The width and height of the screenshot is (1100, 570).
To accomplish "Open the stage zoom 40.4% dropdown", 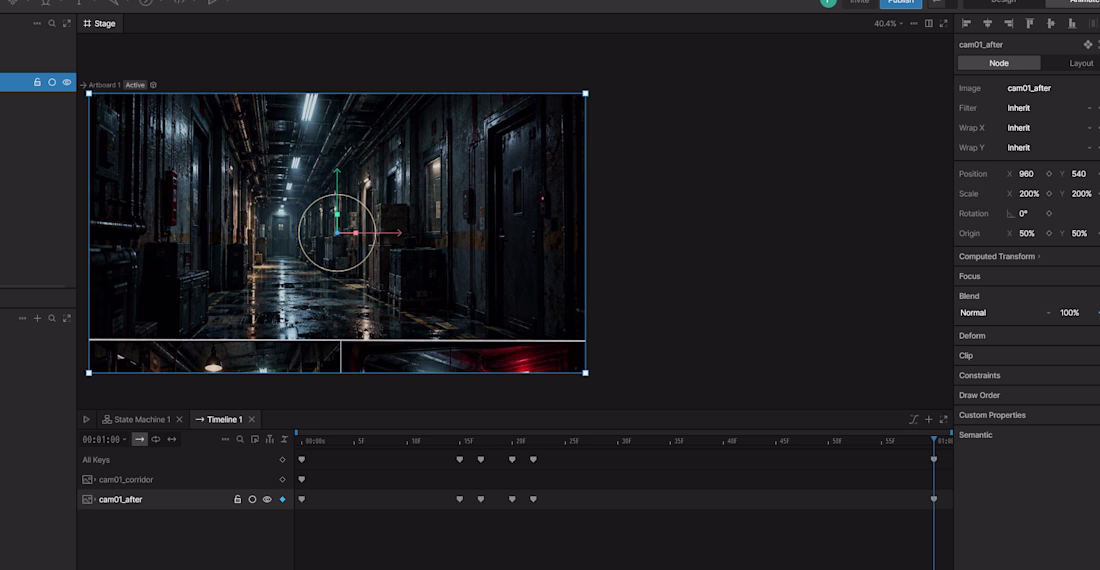I will 889,24.
